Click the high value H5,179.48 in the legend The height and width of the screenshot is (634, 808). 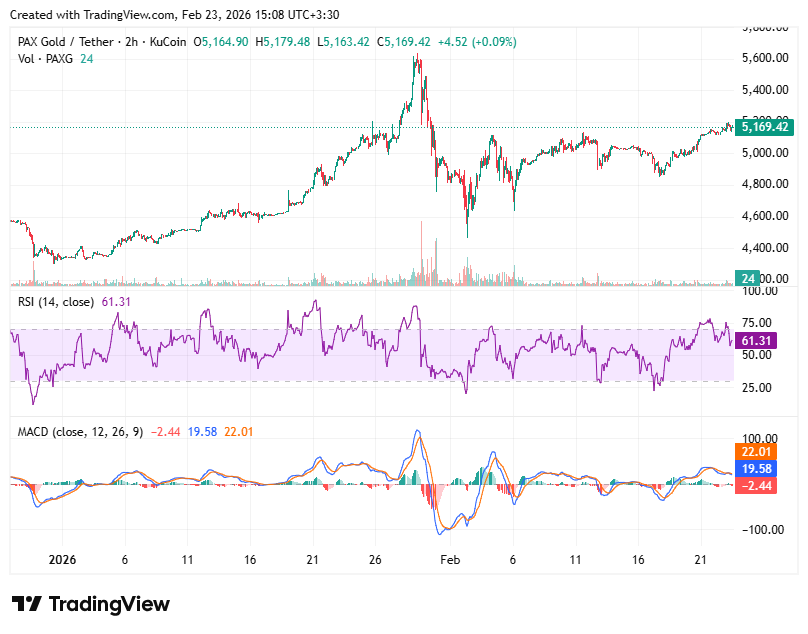point(283,42)
